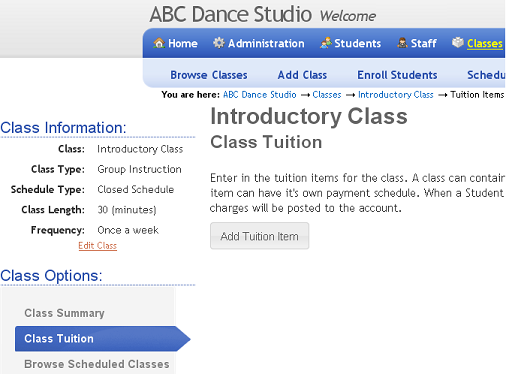Click the 30 (minutes) value
506x374 pixels.
point(127,210)
